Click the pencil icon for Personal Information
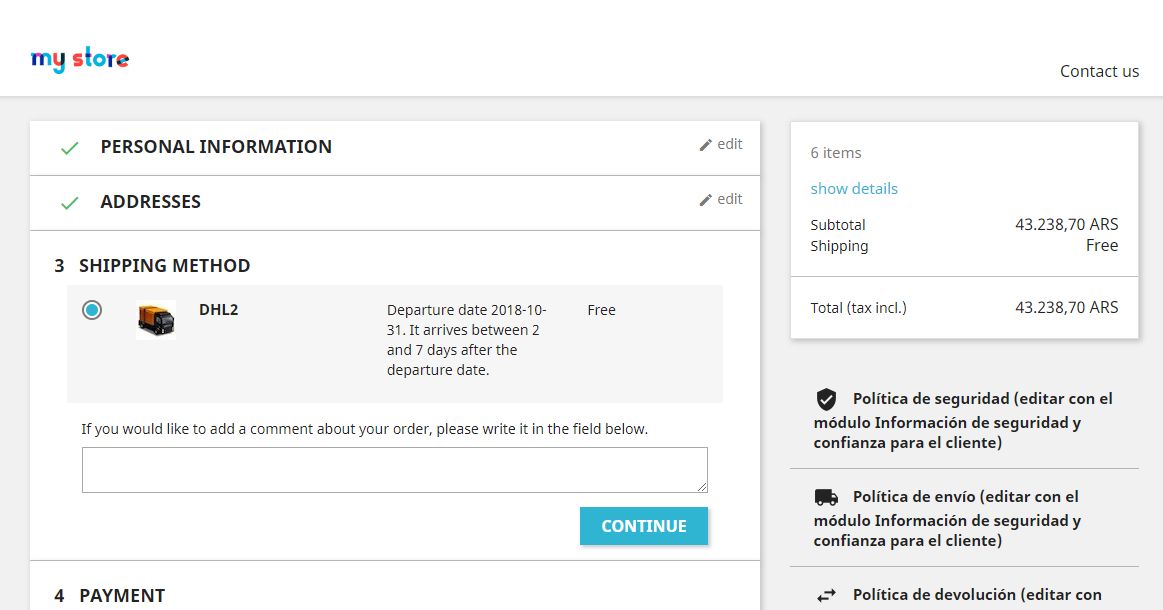 tap(706, 145)
